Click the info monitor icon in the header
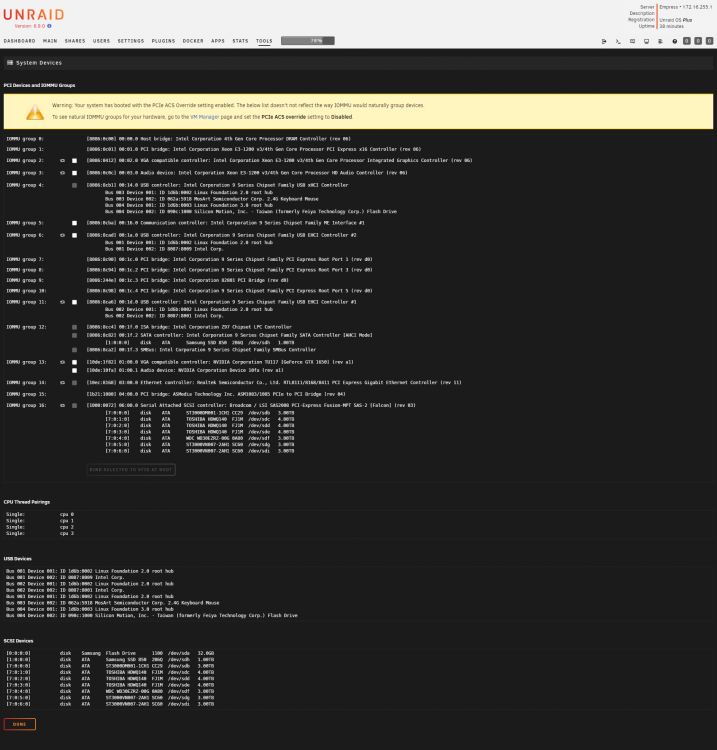This screenshot has height=750, width=717. coord(646,41)
